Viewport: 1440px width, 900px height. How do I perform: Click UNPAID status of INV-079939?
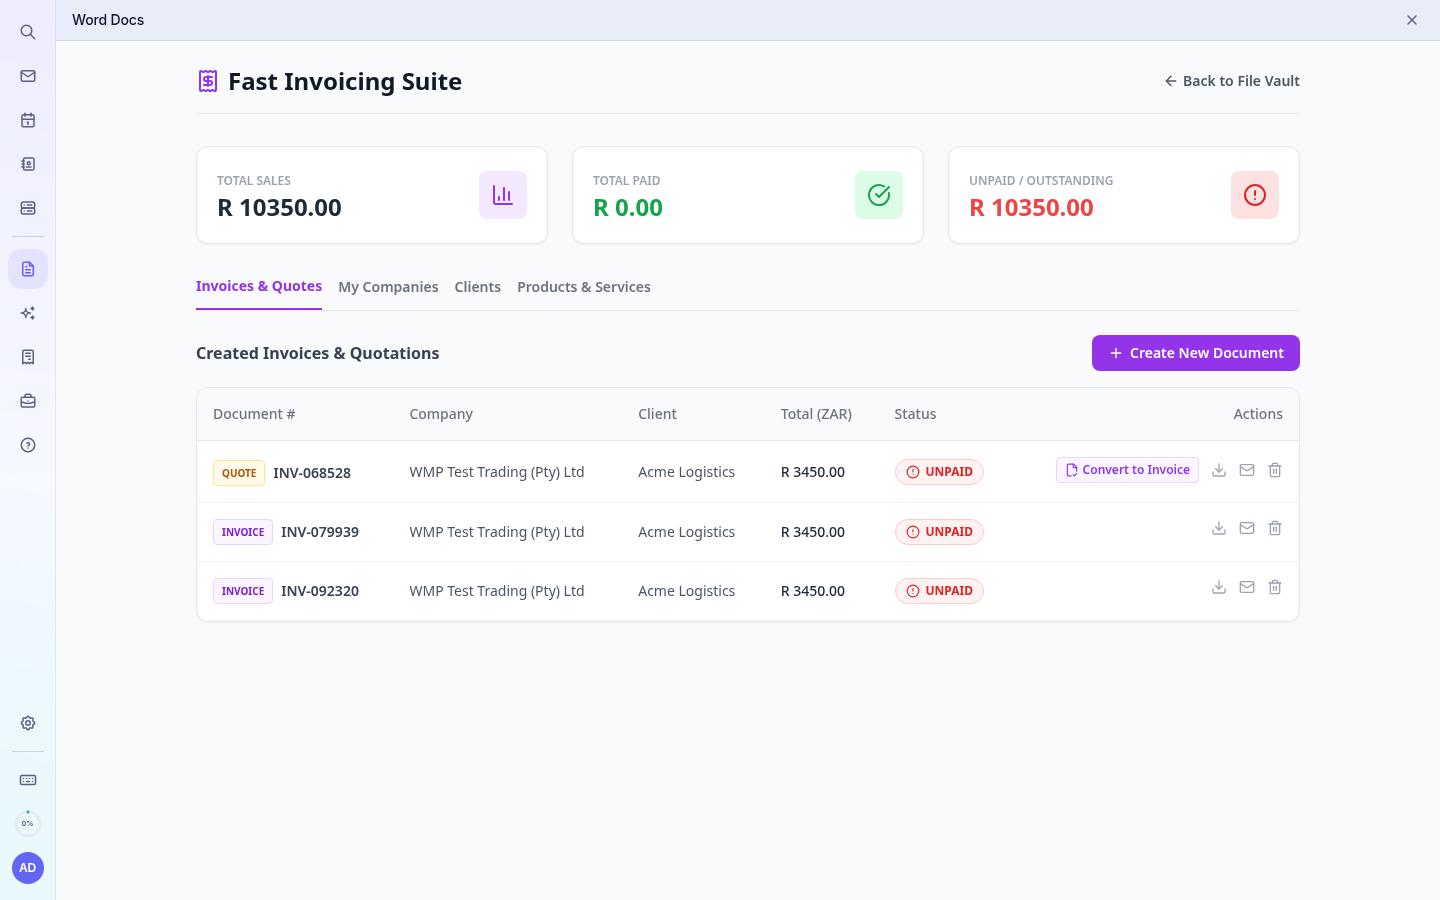pos(939,532)
